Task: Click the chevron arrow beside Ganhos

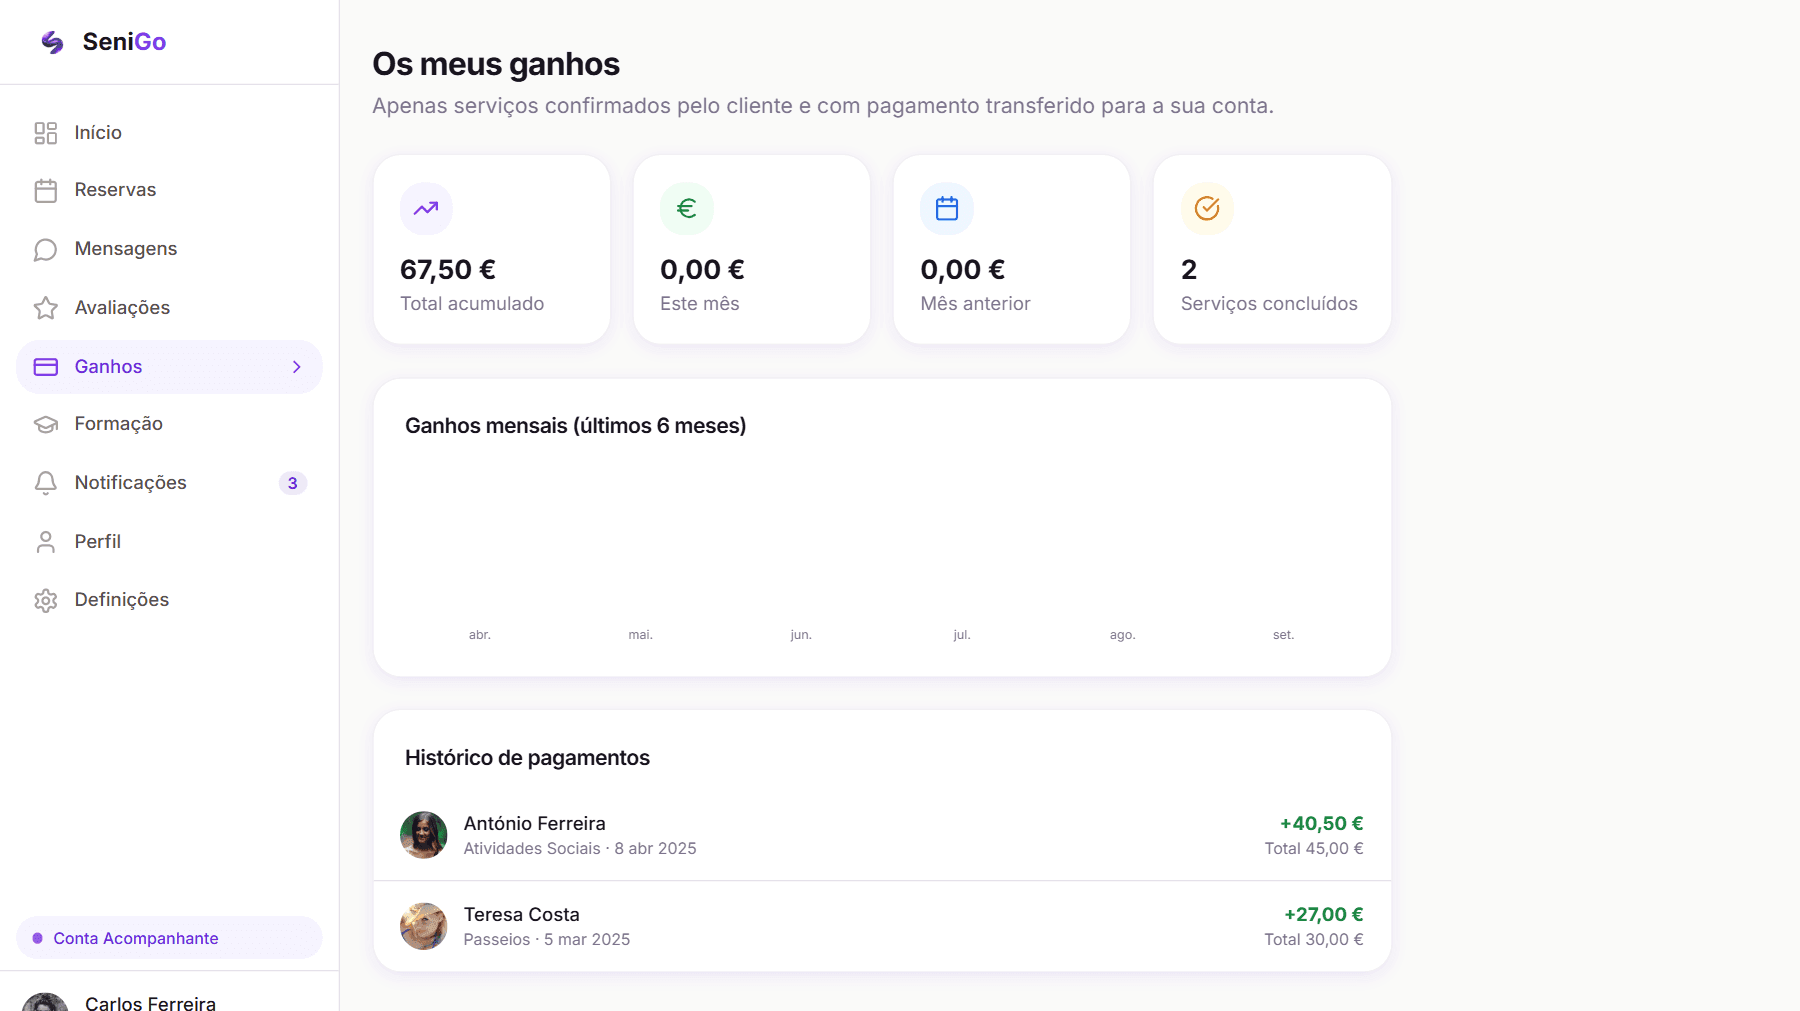Action: click(297, 367)
